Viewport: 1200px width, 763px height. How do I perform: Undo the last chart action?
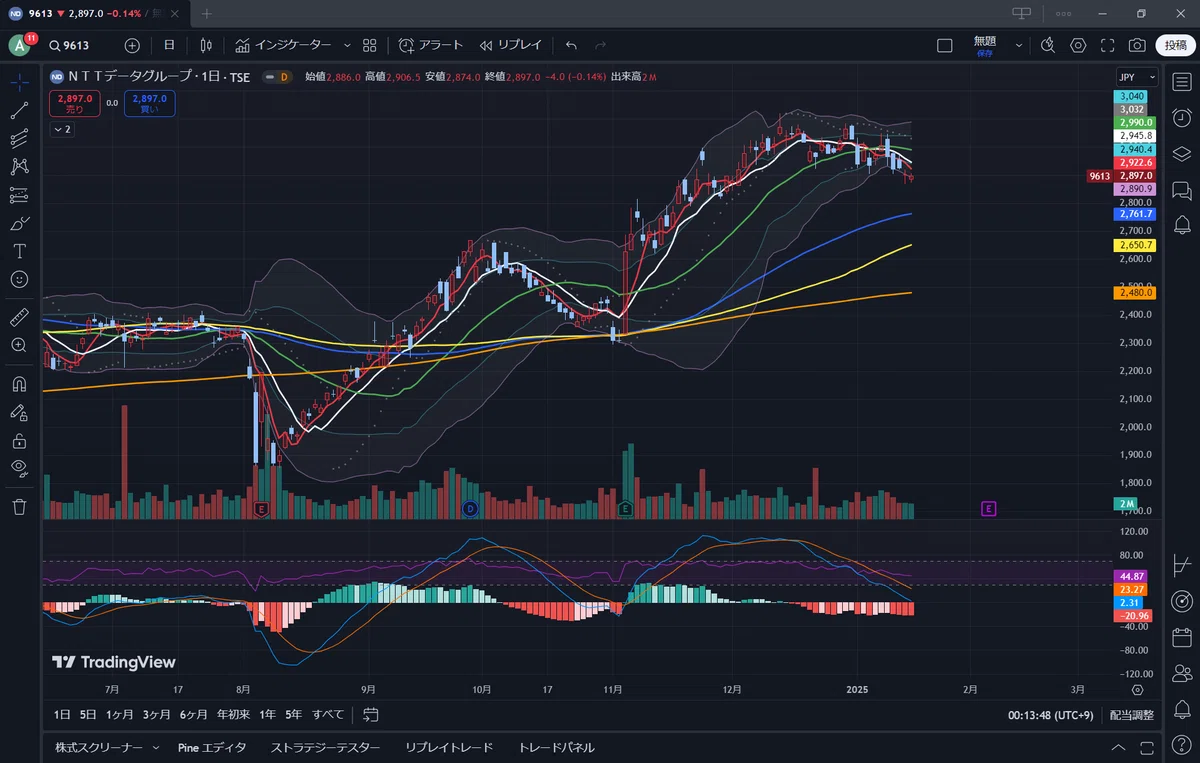[x=572, y=45]
